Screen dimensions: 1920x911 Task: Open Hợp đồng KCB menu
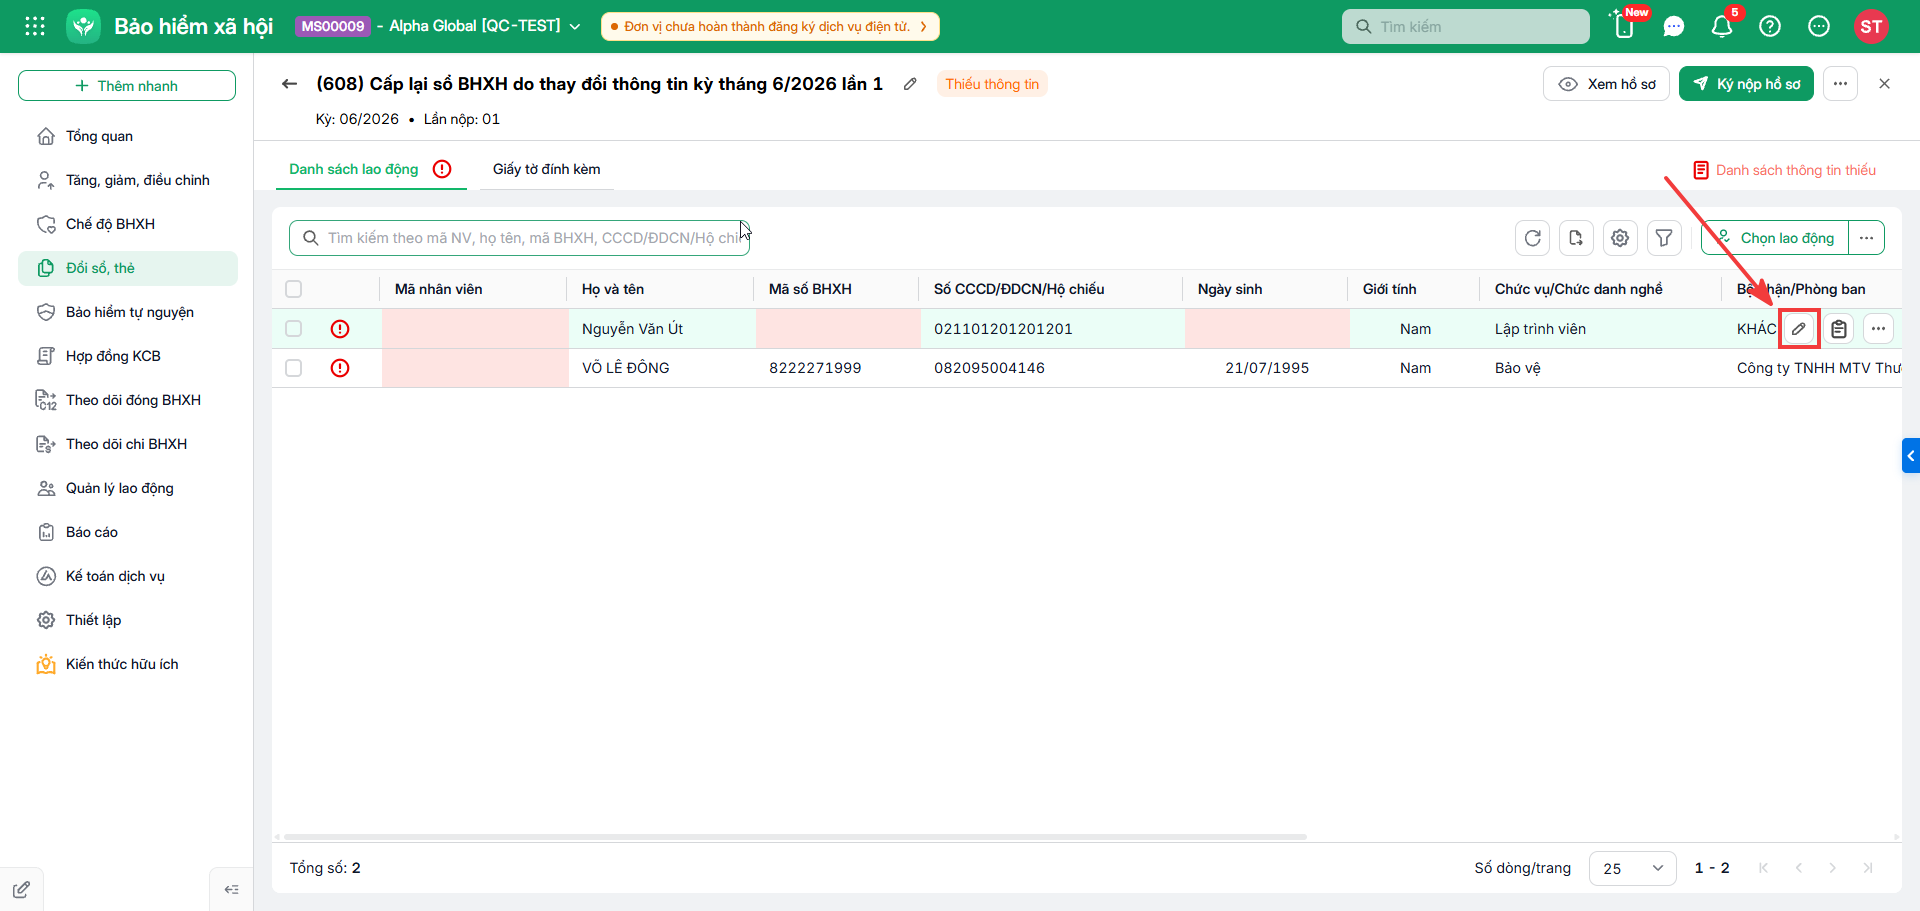pos(128,356)
